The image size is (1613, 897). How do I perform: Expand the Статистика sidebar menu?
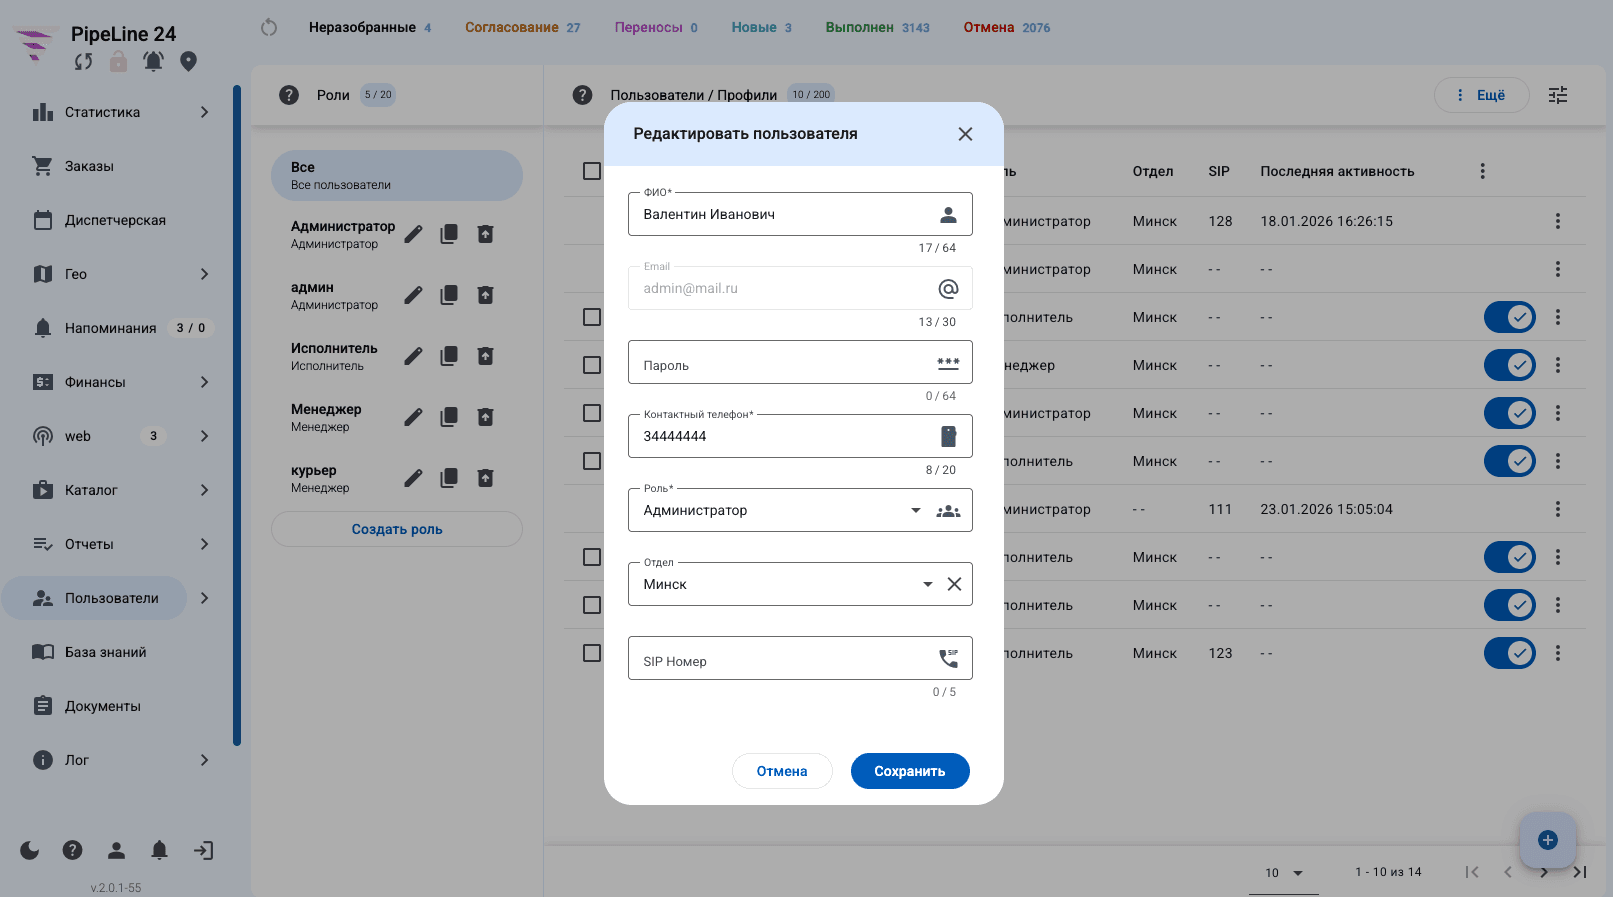click(204, 112)
